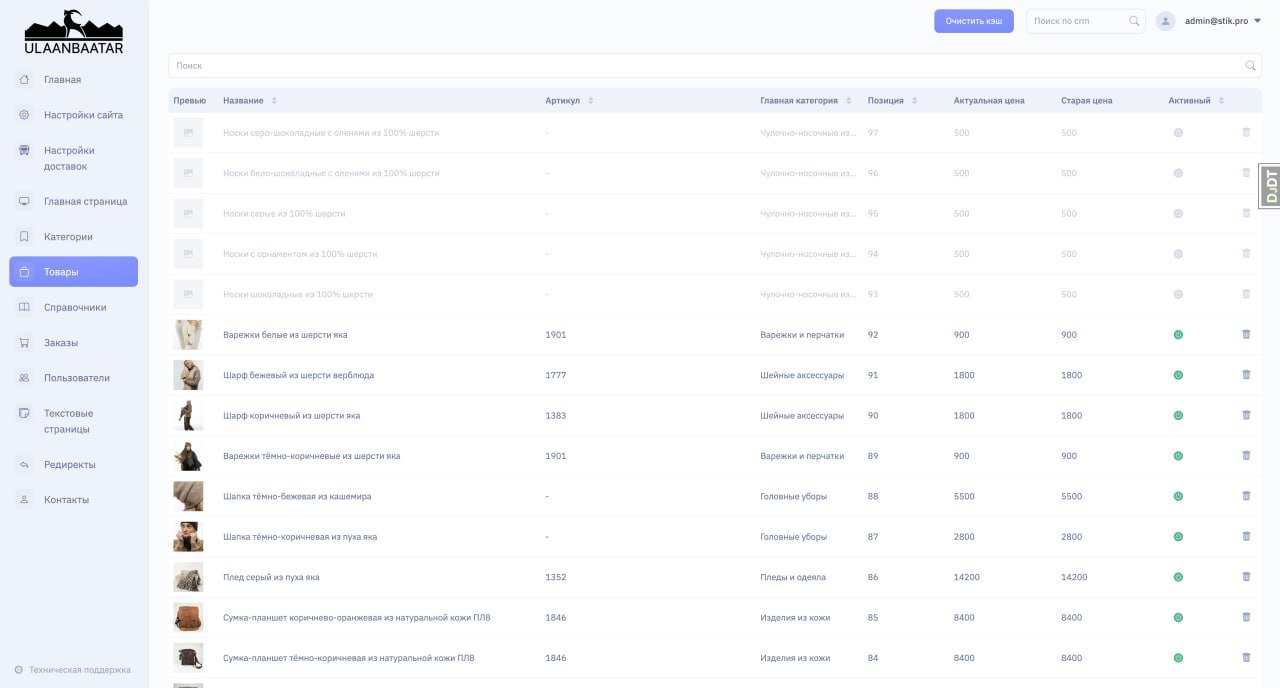
Task: Click the ULAANBAATAR logo
Action: pyautogui.click(x=74, y=32)
